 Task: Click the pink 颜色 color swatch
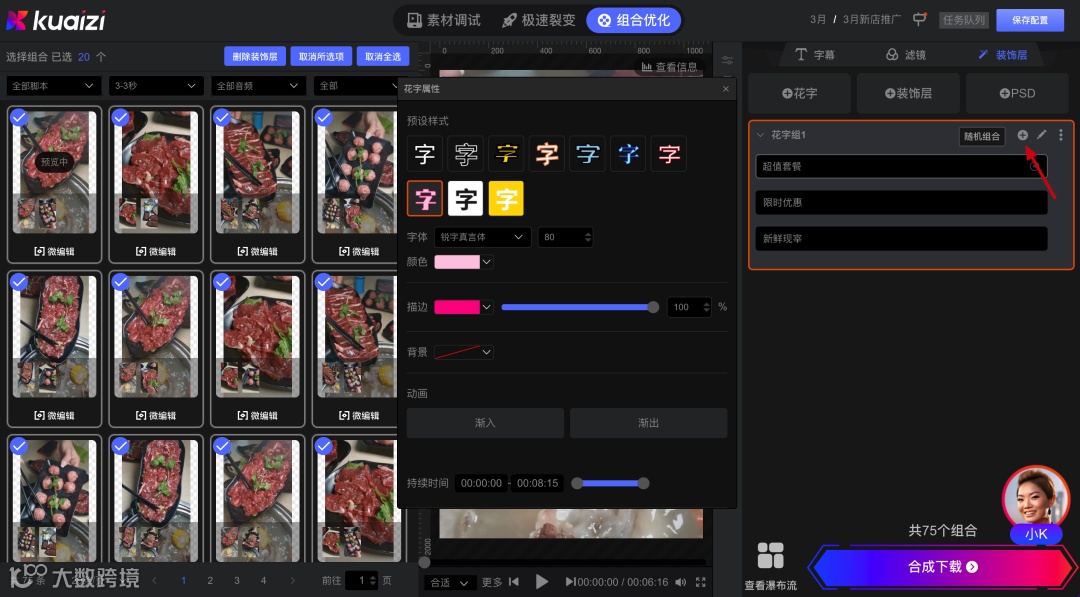(x=456, y=261)
